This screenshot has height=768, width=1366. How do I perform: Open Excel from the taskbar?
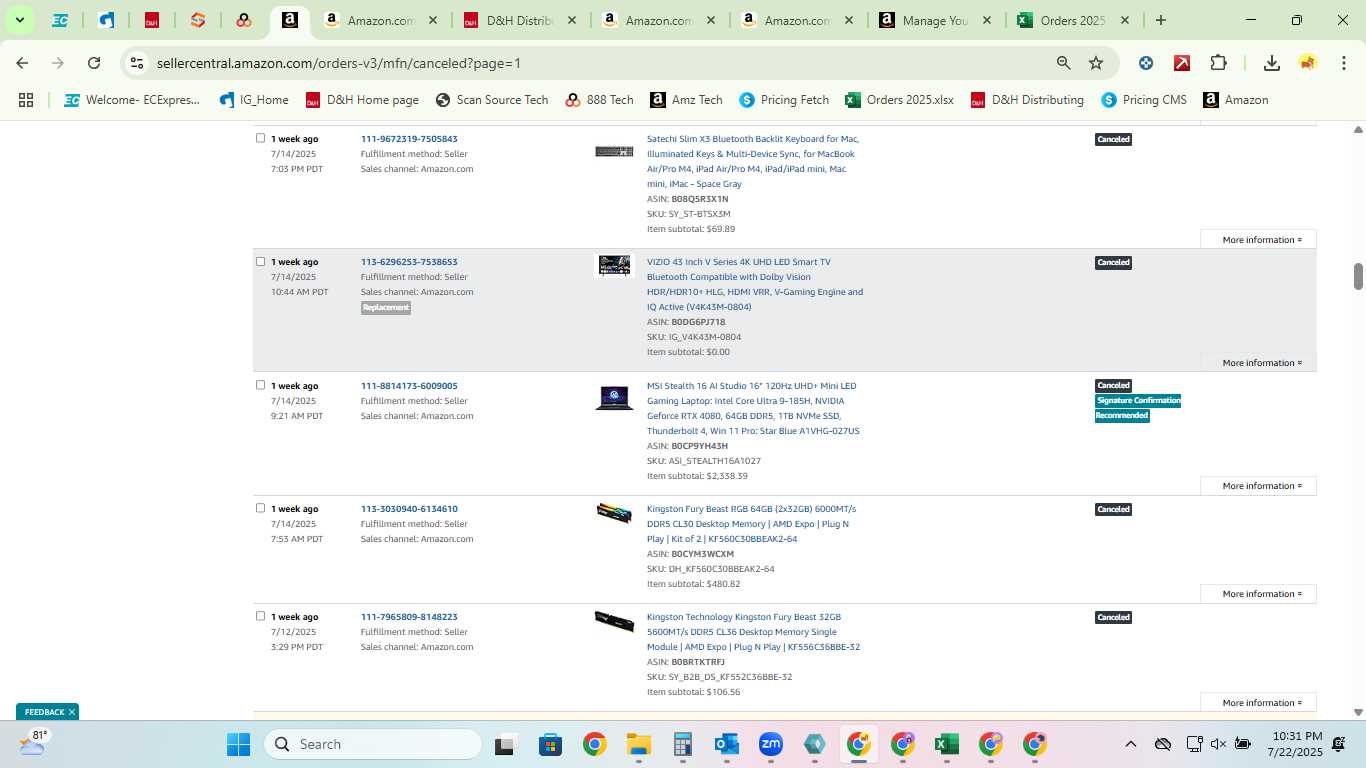[946, 744]
